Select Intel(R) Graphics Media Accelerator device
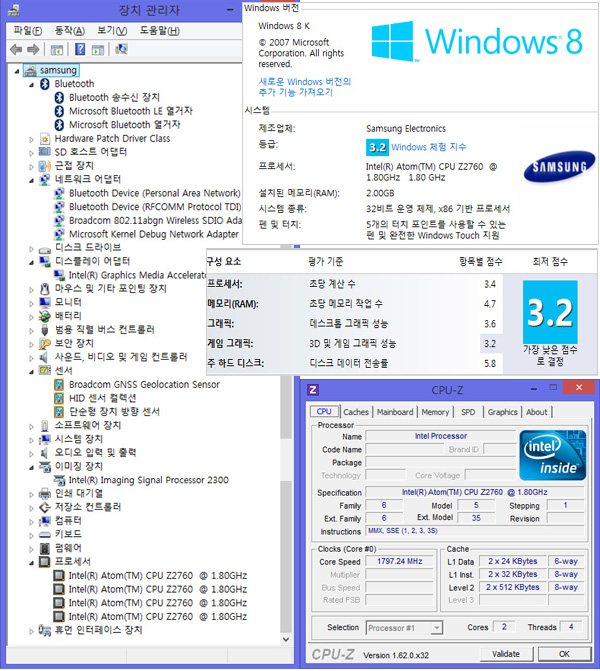The height and width of the screenshot is (671, 600). 137,275
